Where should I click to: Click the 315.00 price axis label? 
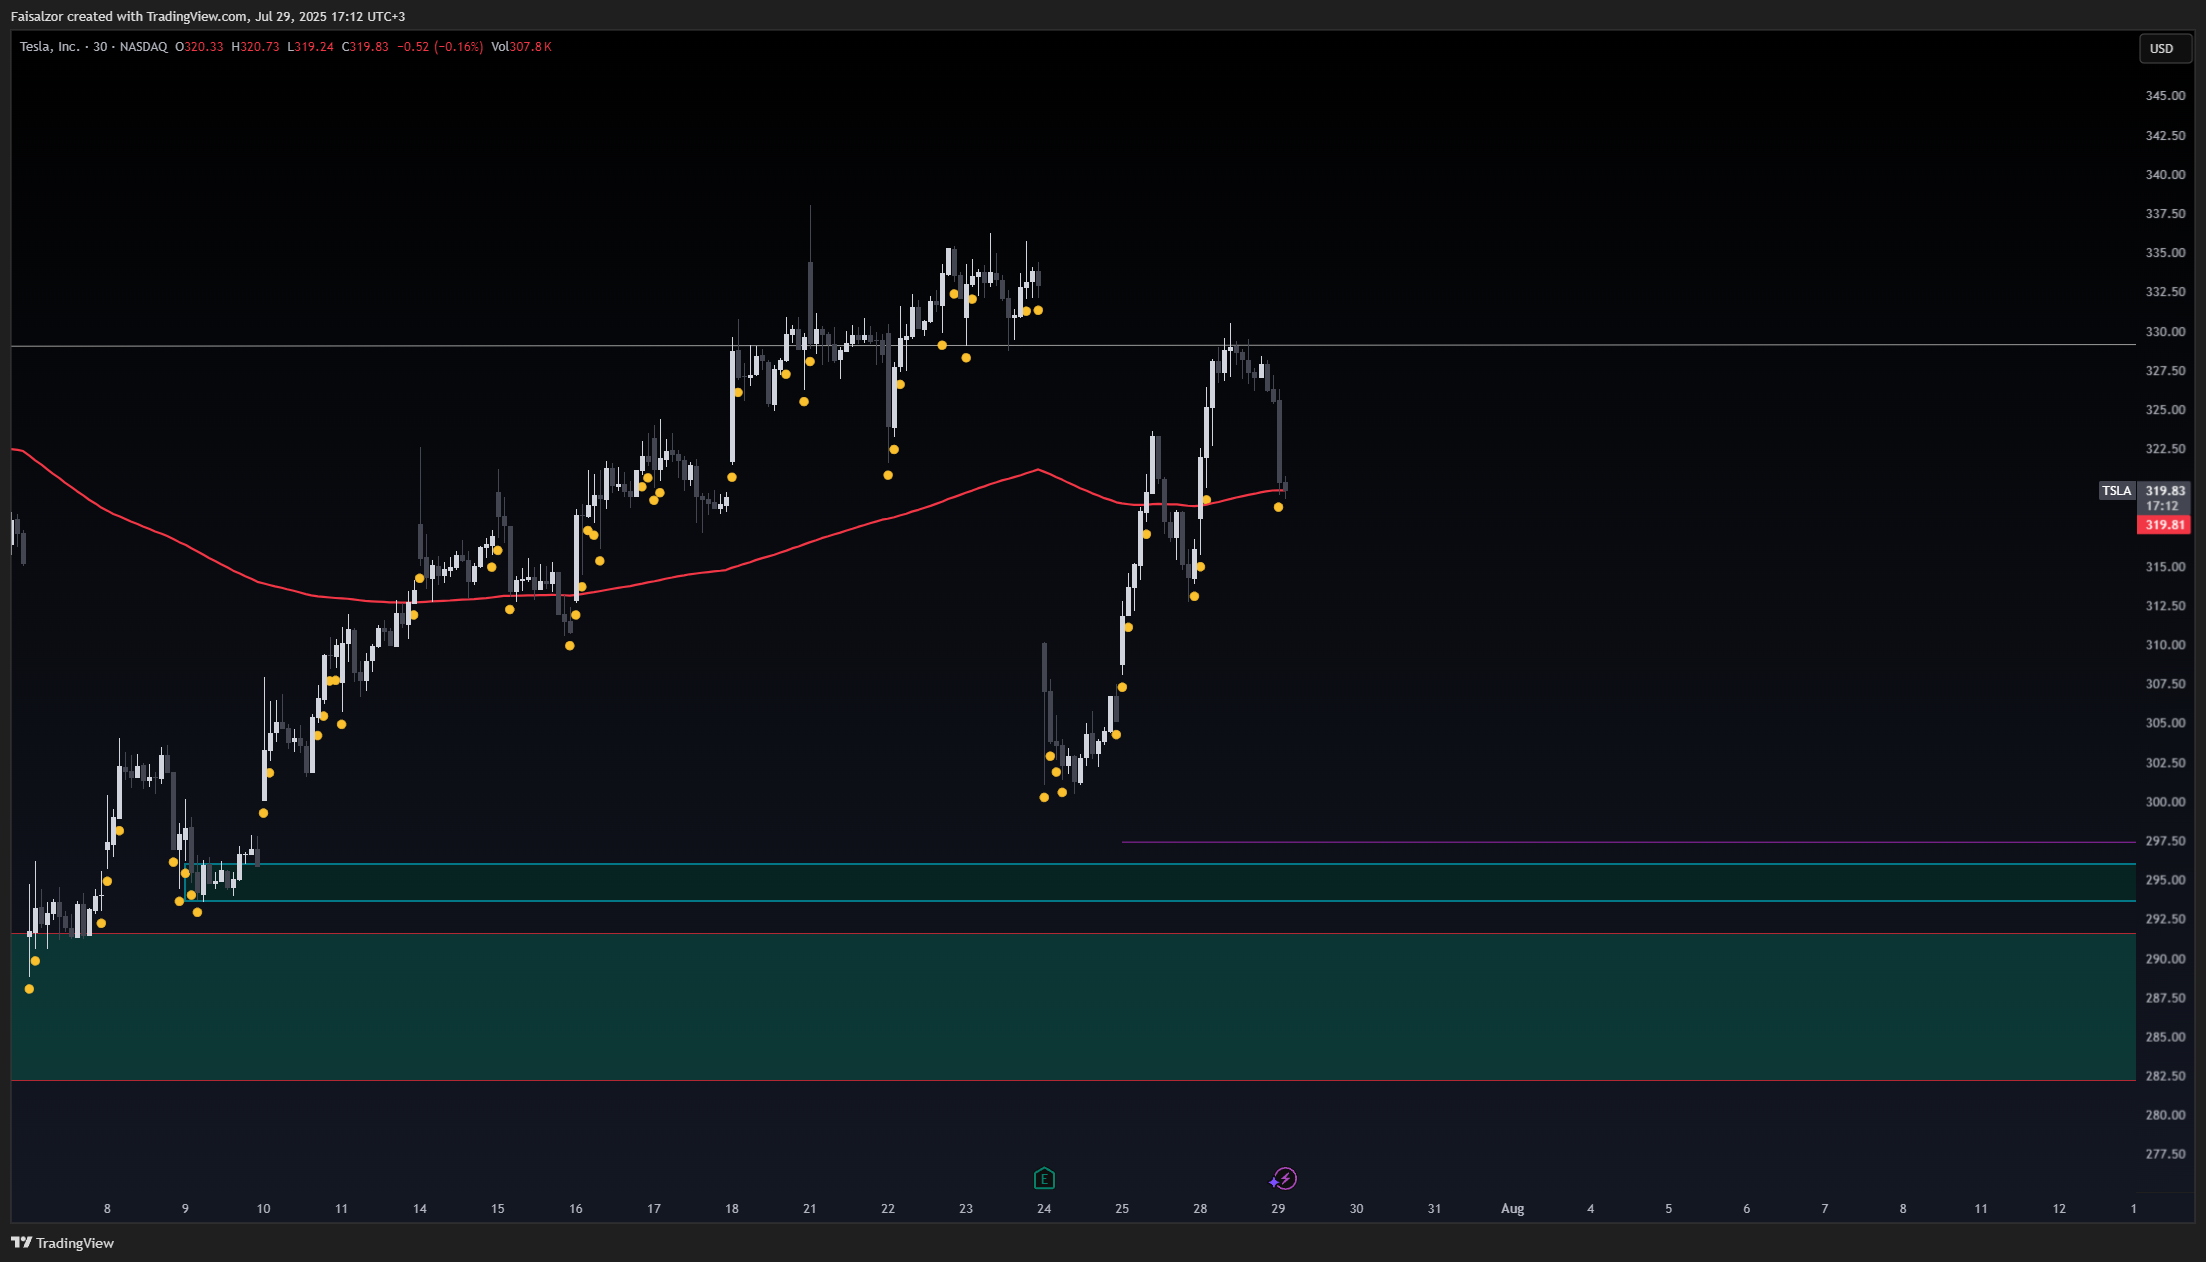tap(2164, 567)
